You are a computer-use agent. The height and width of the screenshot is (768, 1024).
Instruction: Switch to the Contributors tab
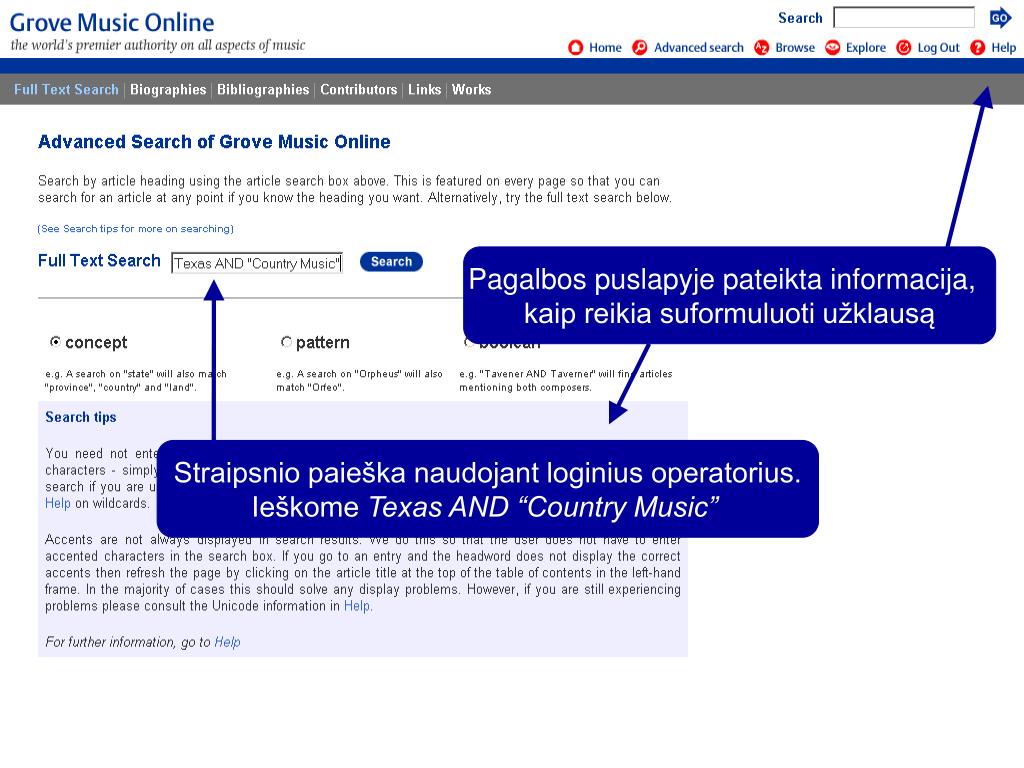pyautogui.click(x=359, y=89)
